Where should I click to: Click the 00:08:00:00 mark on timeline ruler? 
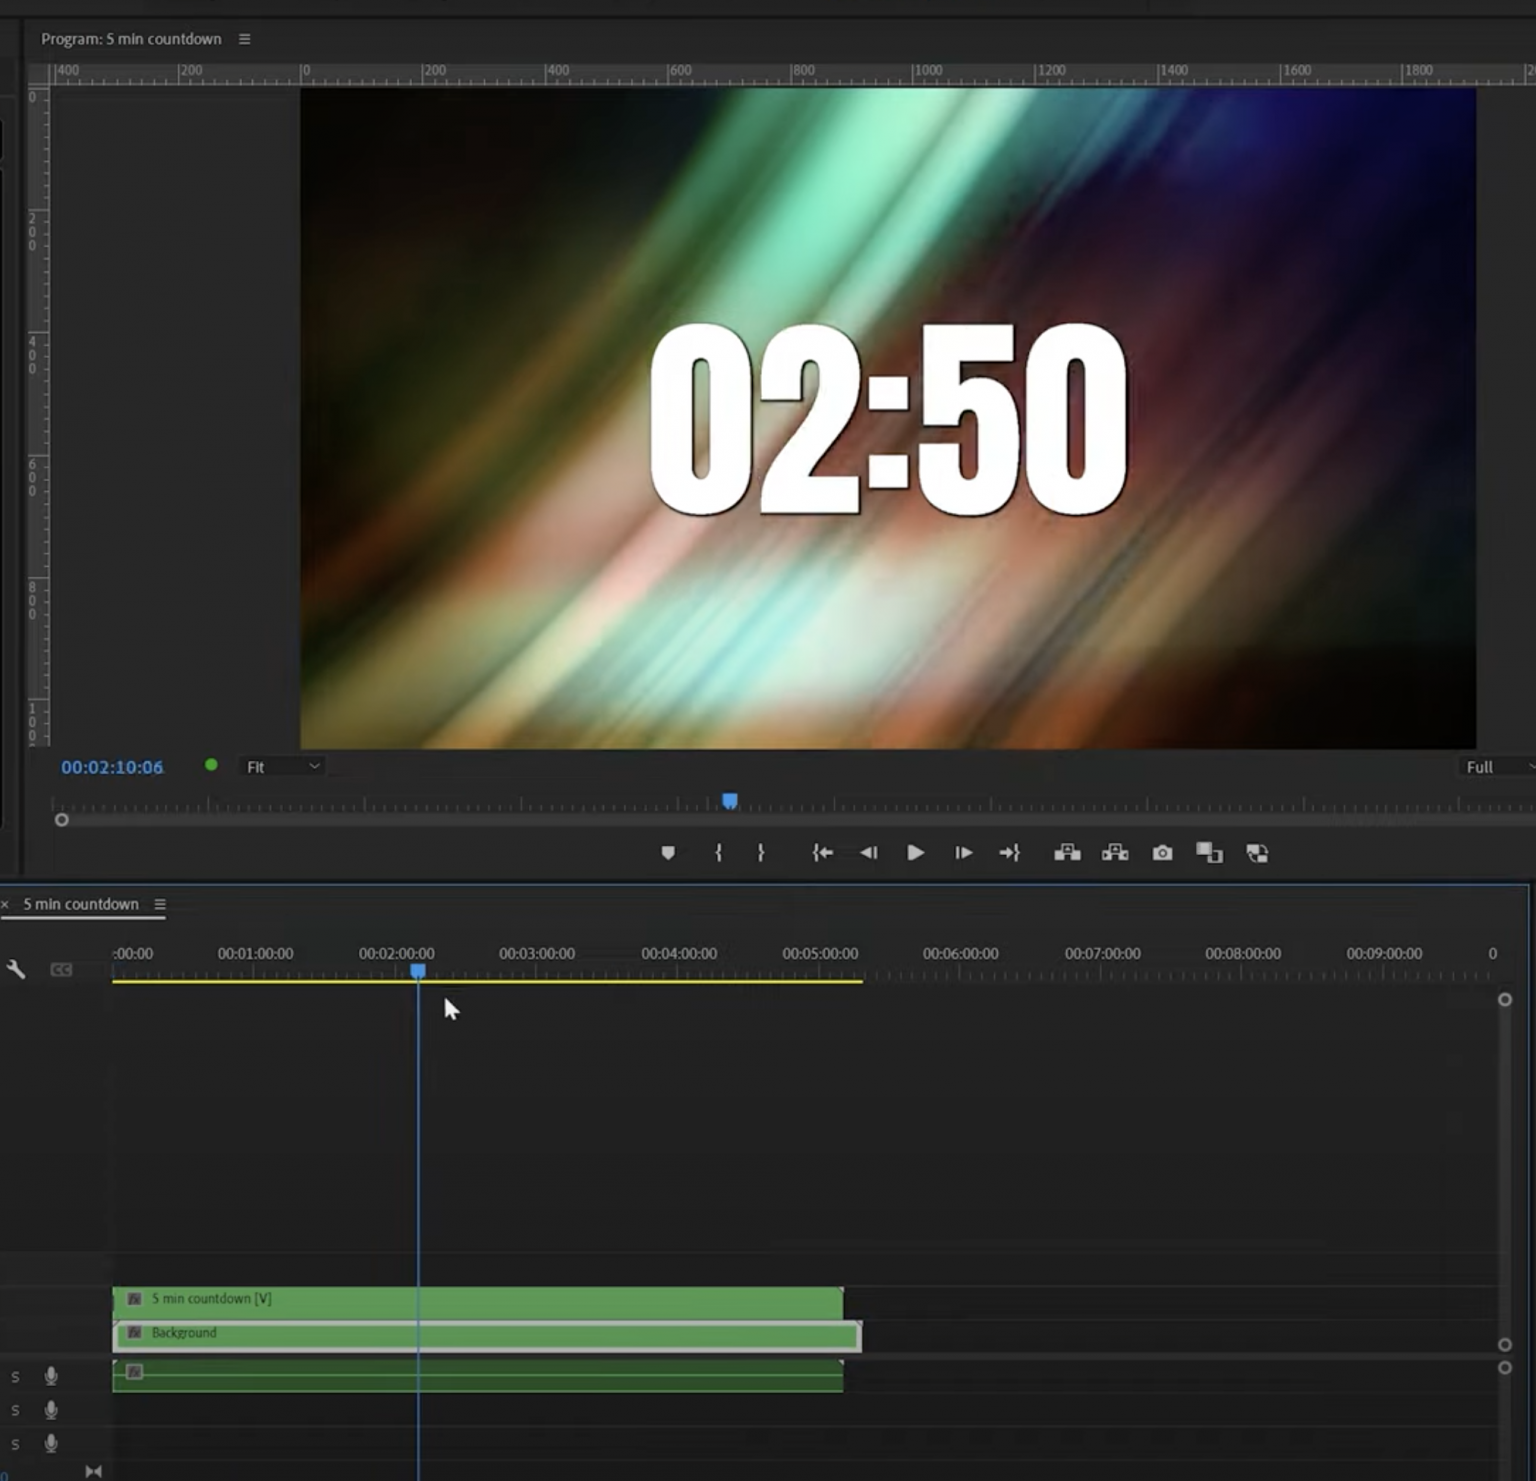click(1243, 954)
